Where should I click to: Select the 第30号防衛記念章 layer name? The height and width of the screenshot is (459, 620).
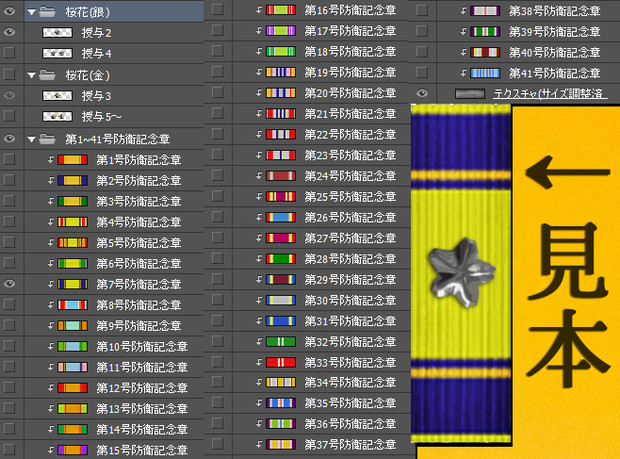click(350, 300)
